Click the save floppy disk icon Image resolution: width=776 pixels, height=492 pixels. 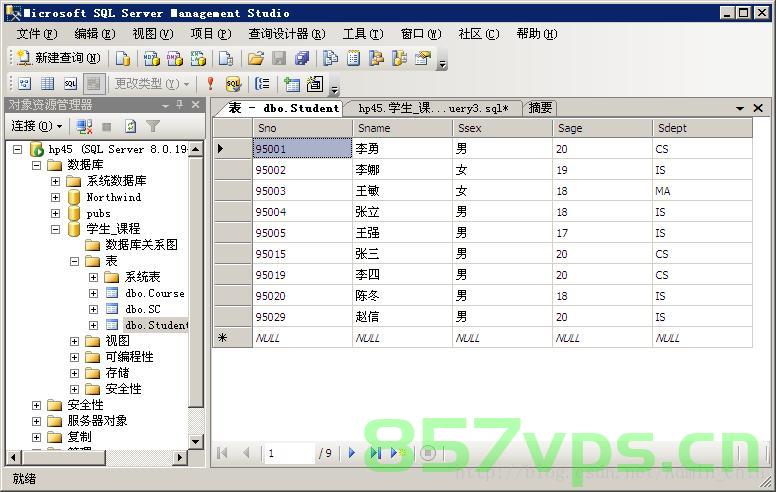click(279, 58)
